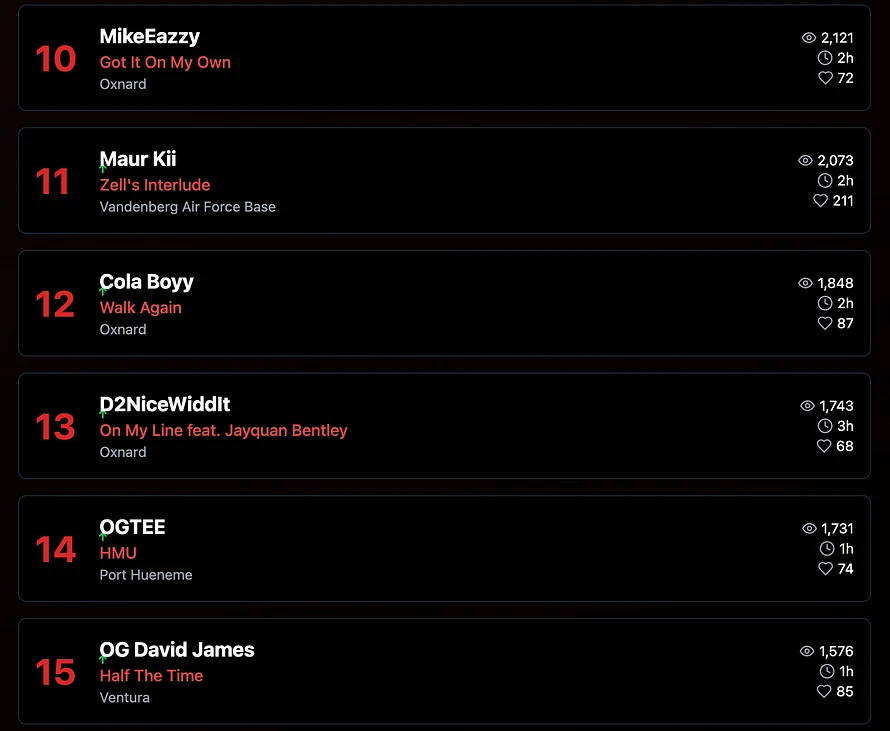Viewport: 890px width, 731px height.
Task: Select the Vandenberg Air Force Base location
Action: (187, 207)
